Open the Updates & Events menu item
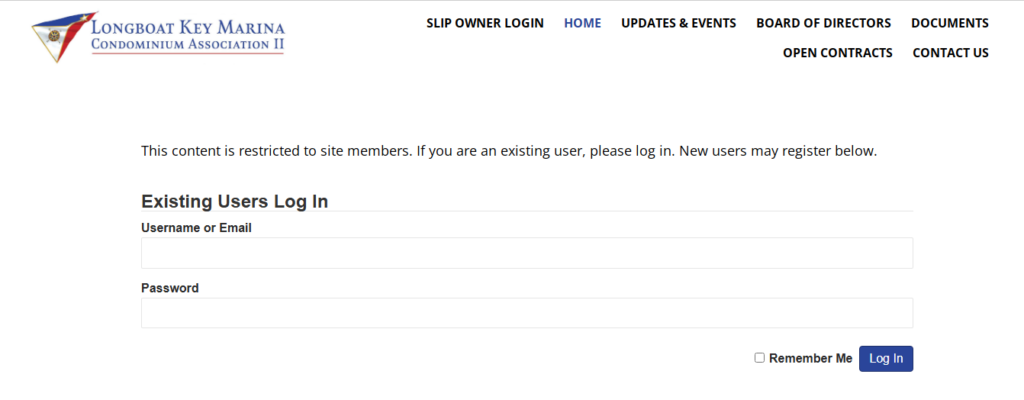Image resolution: width=1024 pixels, height=400 pixels. tap(678, 23)
